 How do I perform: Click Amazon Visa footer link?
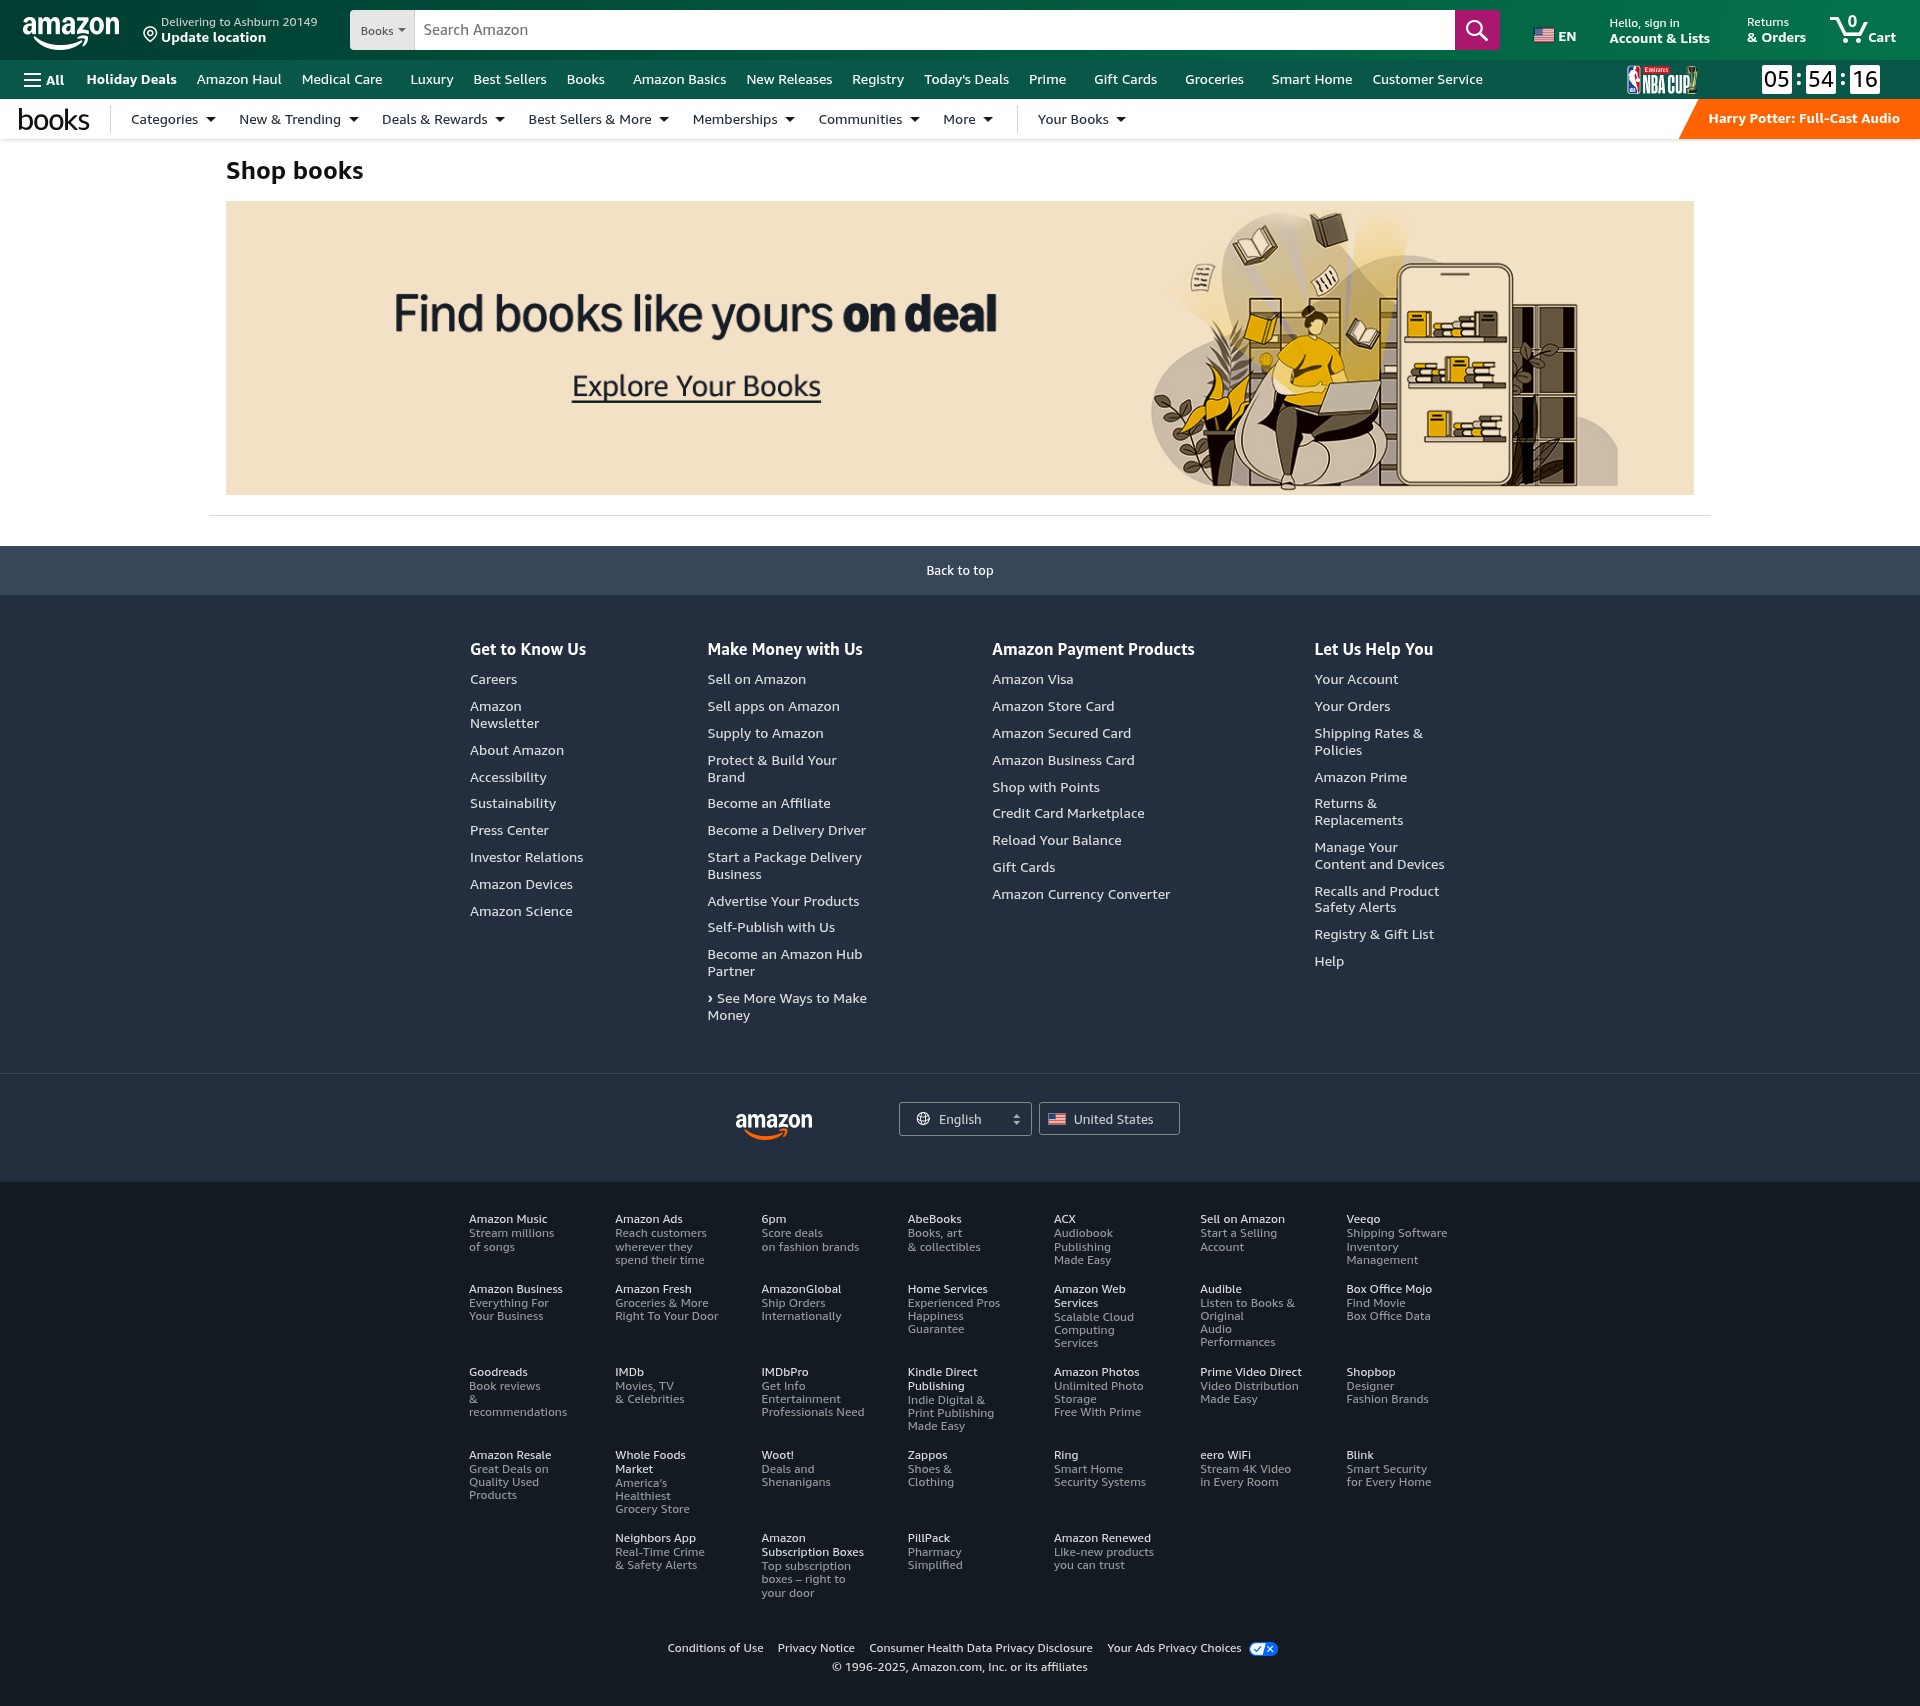click(1032, 680)
